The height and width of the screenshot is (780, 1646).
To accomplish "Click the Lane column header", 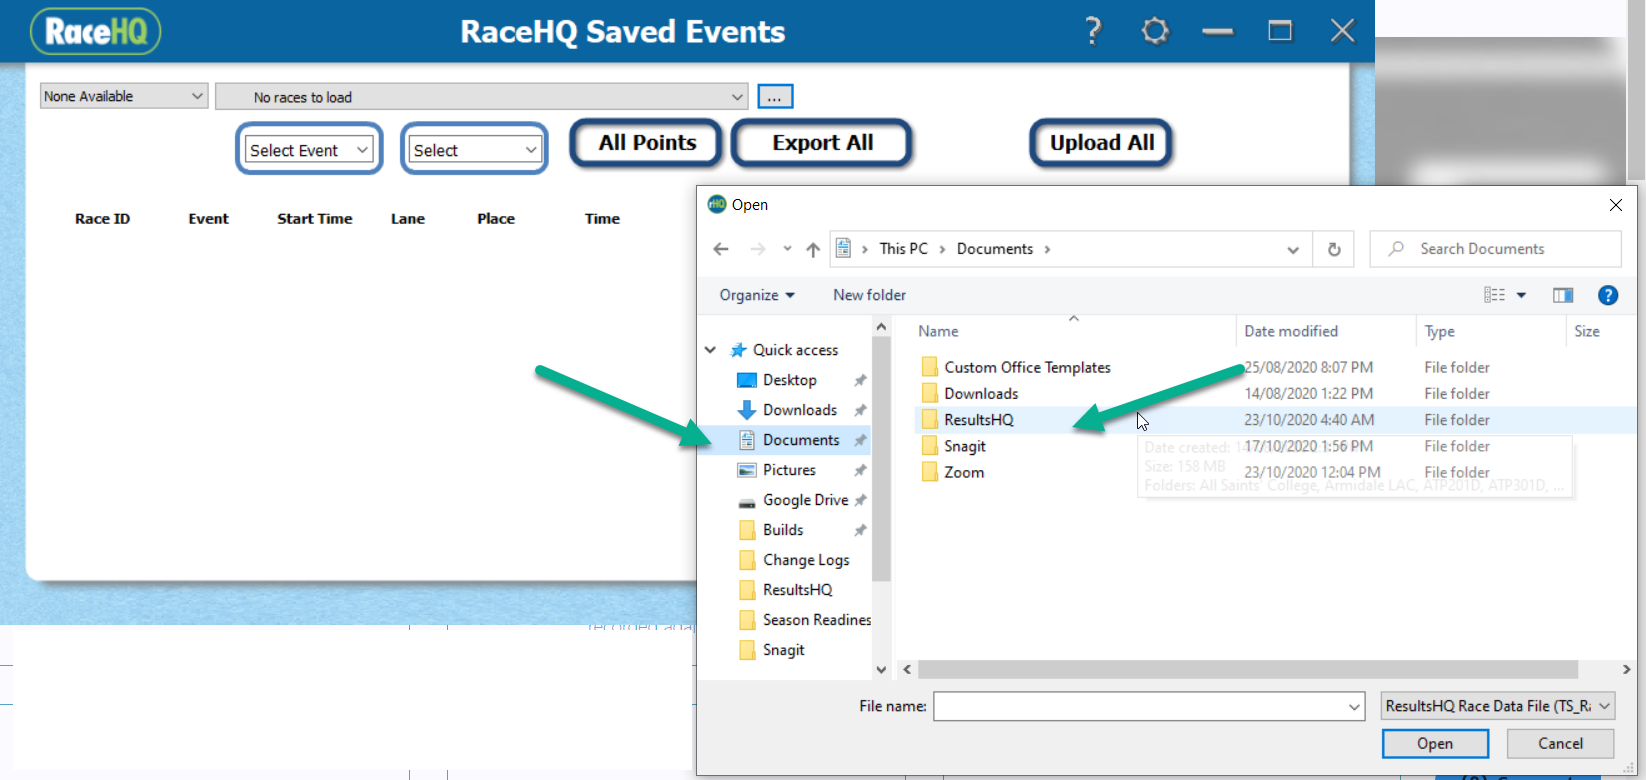I will pos(408,219).
